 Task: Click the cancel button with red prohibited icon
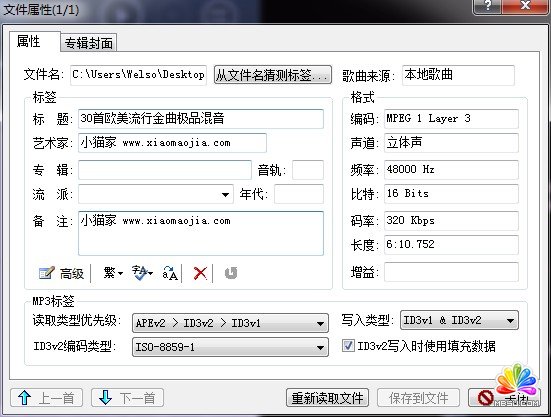click(504, 398)
